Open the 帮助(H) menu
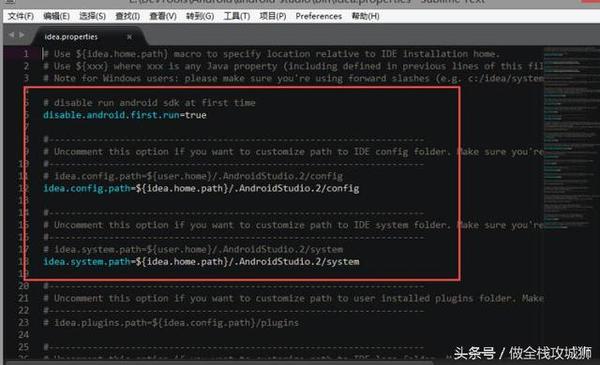 click(x=365, y=16)
